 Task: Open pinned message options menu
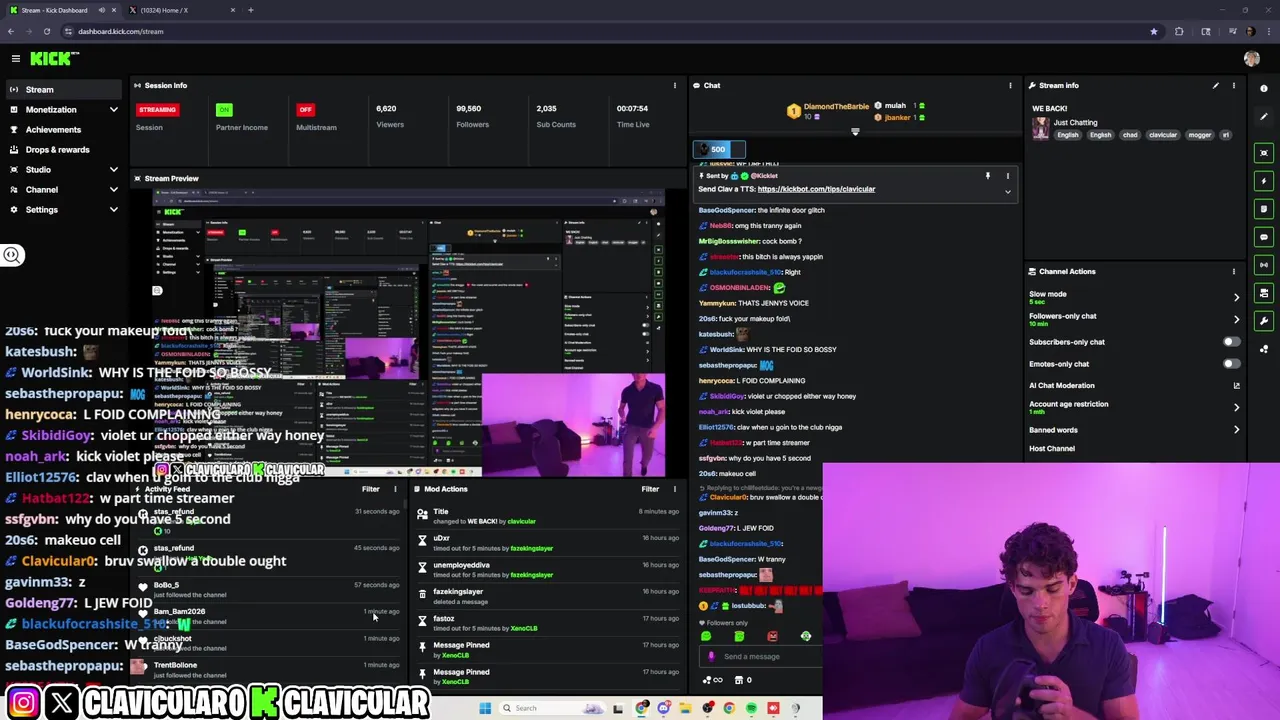[1007, 176]
